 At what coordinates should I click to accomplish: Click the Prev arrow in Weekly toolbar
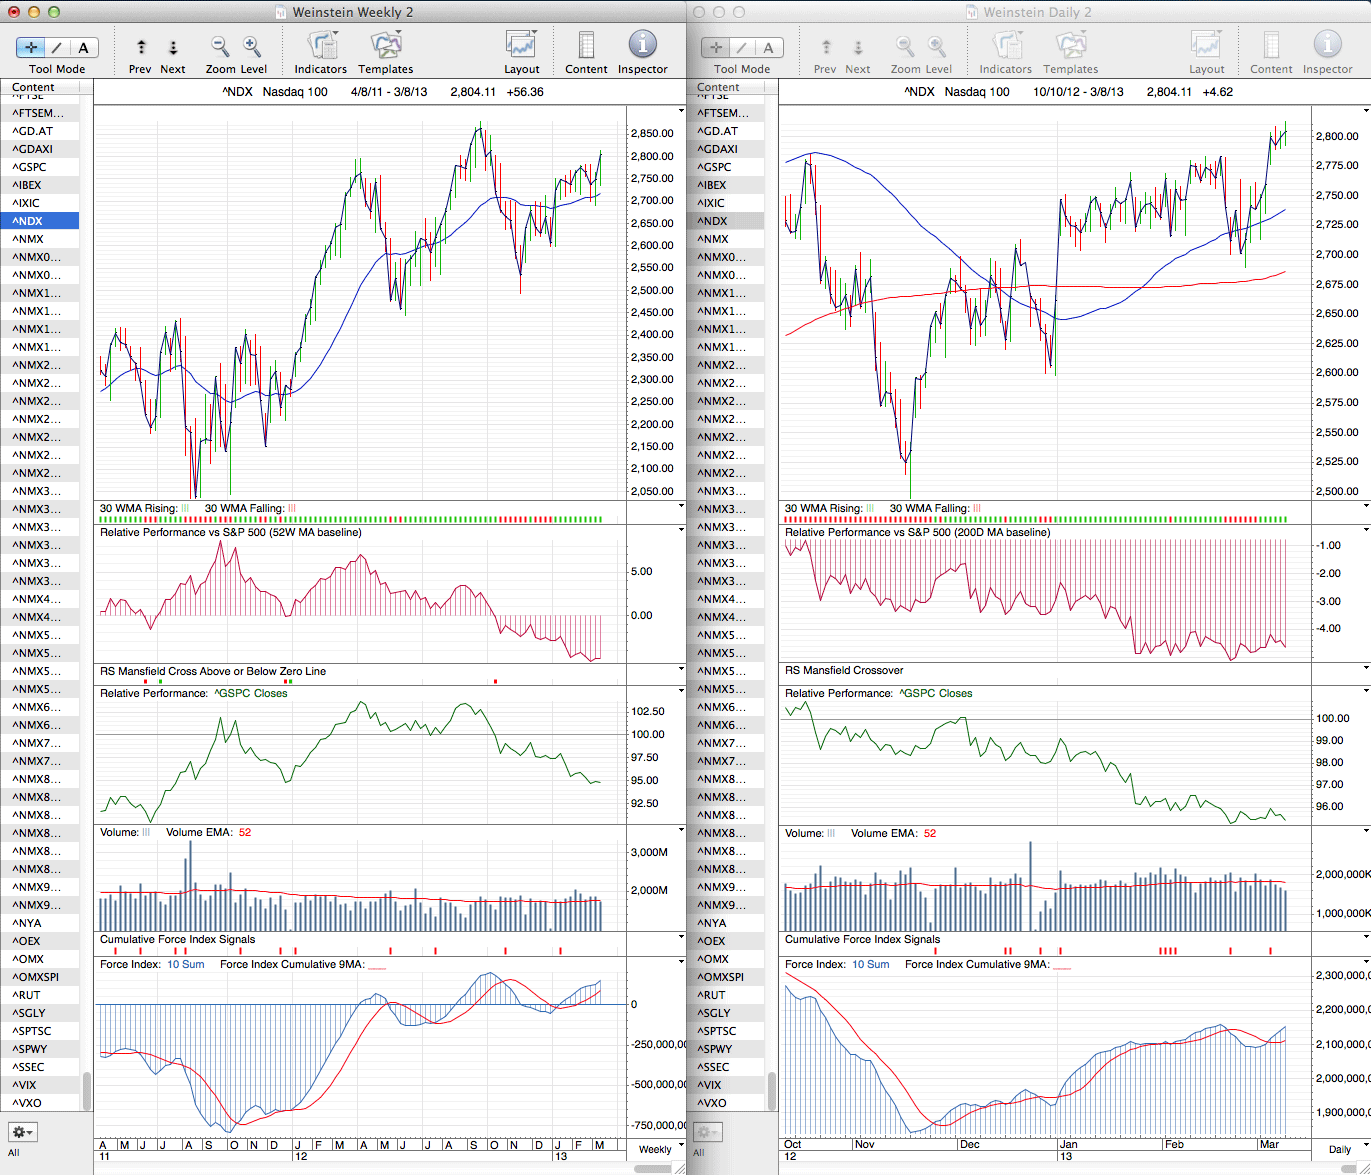pyautogui.click(x=141, y=47)
